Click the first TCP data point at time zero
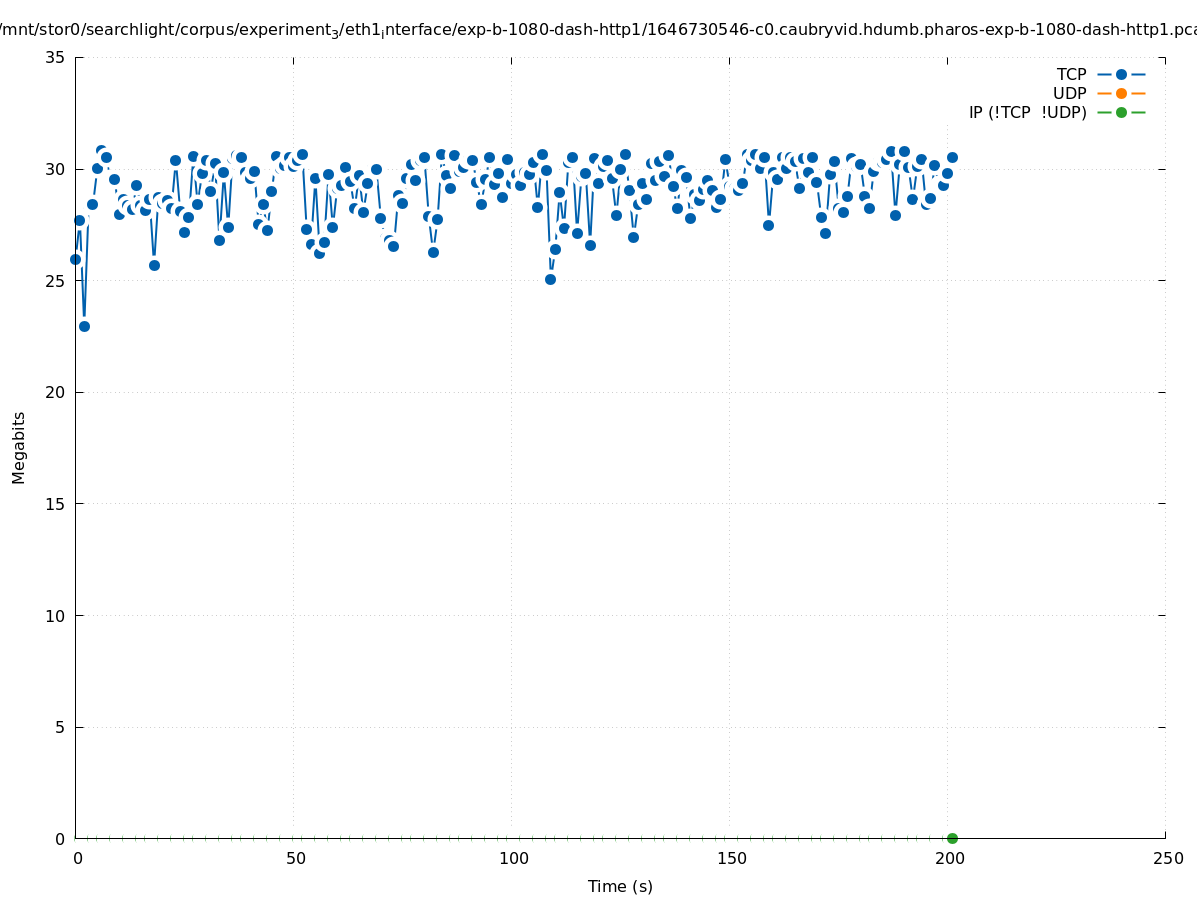1197x900 pixels. pyautogui.click(x=75, y=259)
